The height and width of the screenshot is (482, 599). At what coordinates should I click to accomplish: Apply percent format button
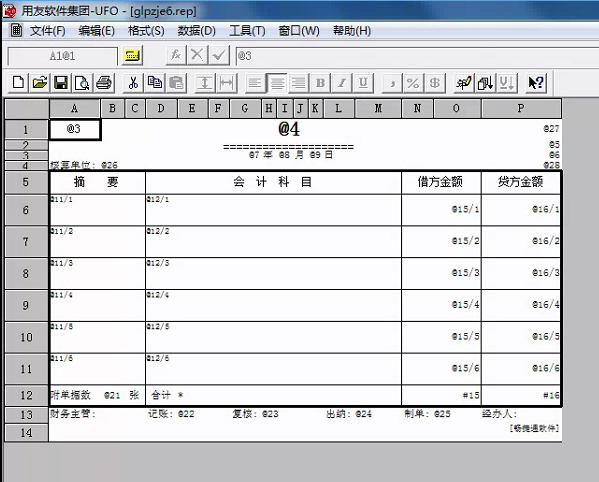point(413,82)
